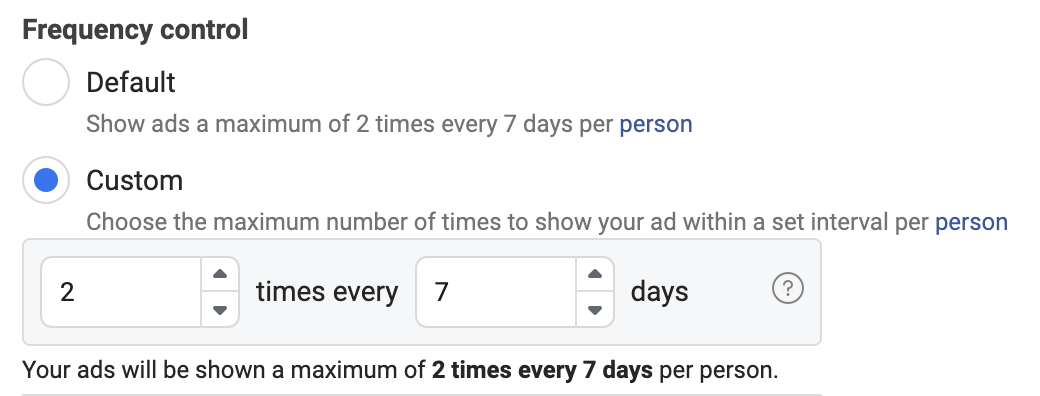Increase the times count with up arrow

click(220, 274)
